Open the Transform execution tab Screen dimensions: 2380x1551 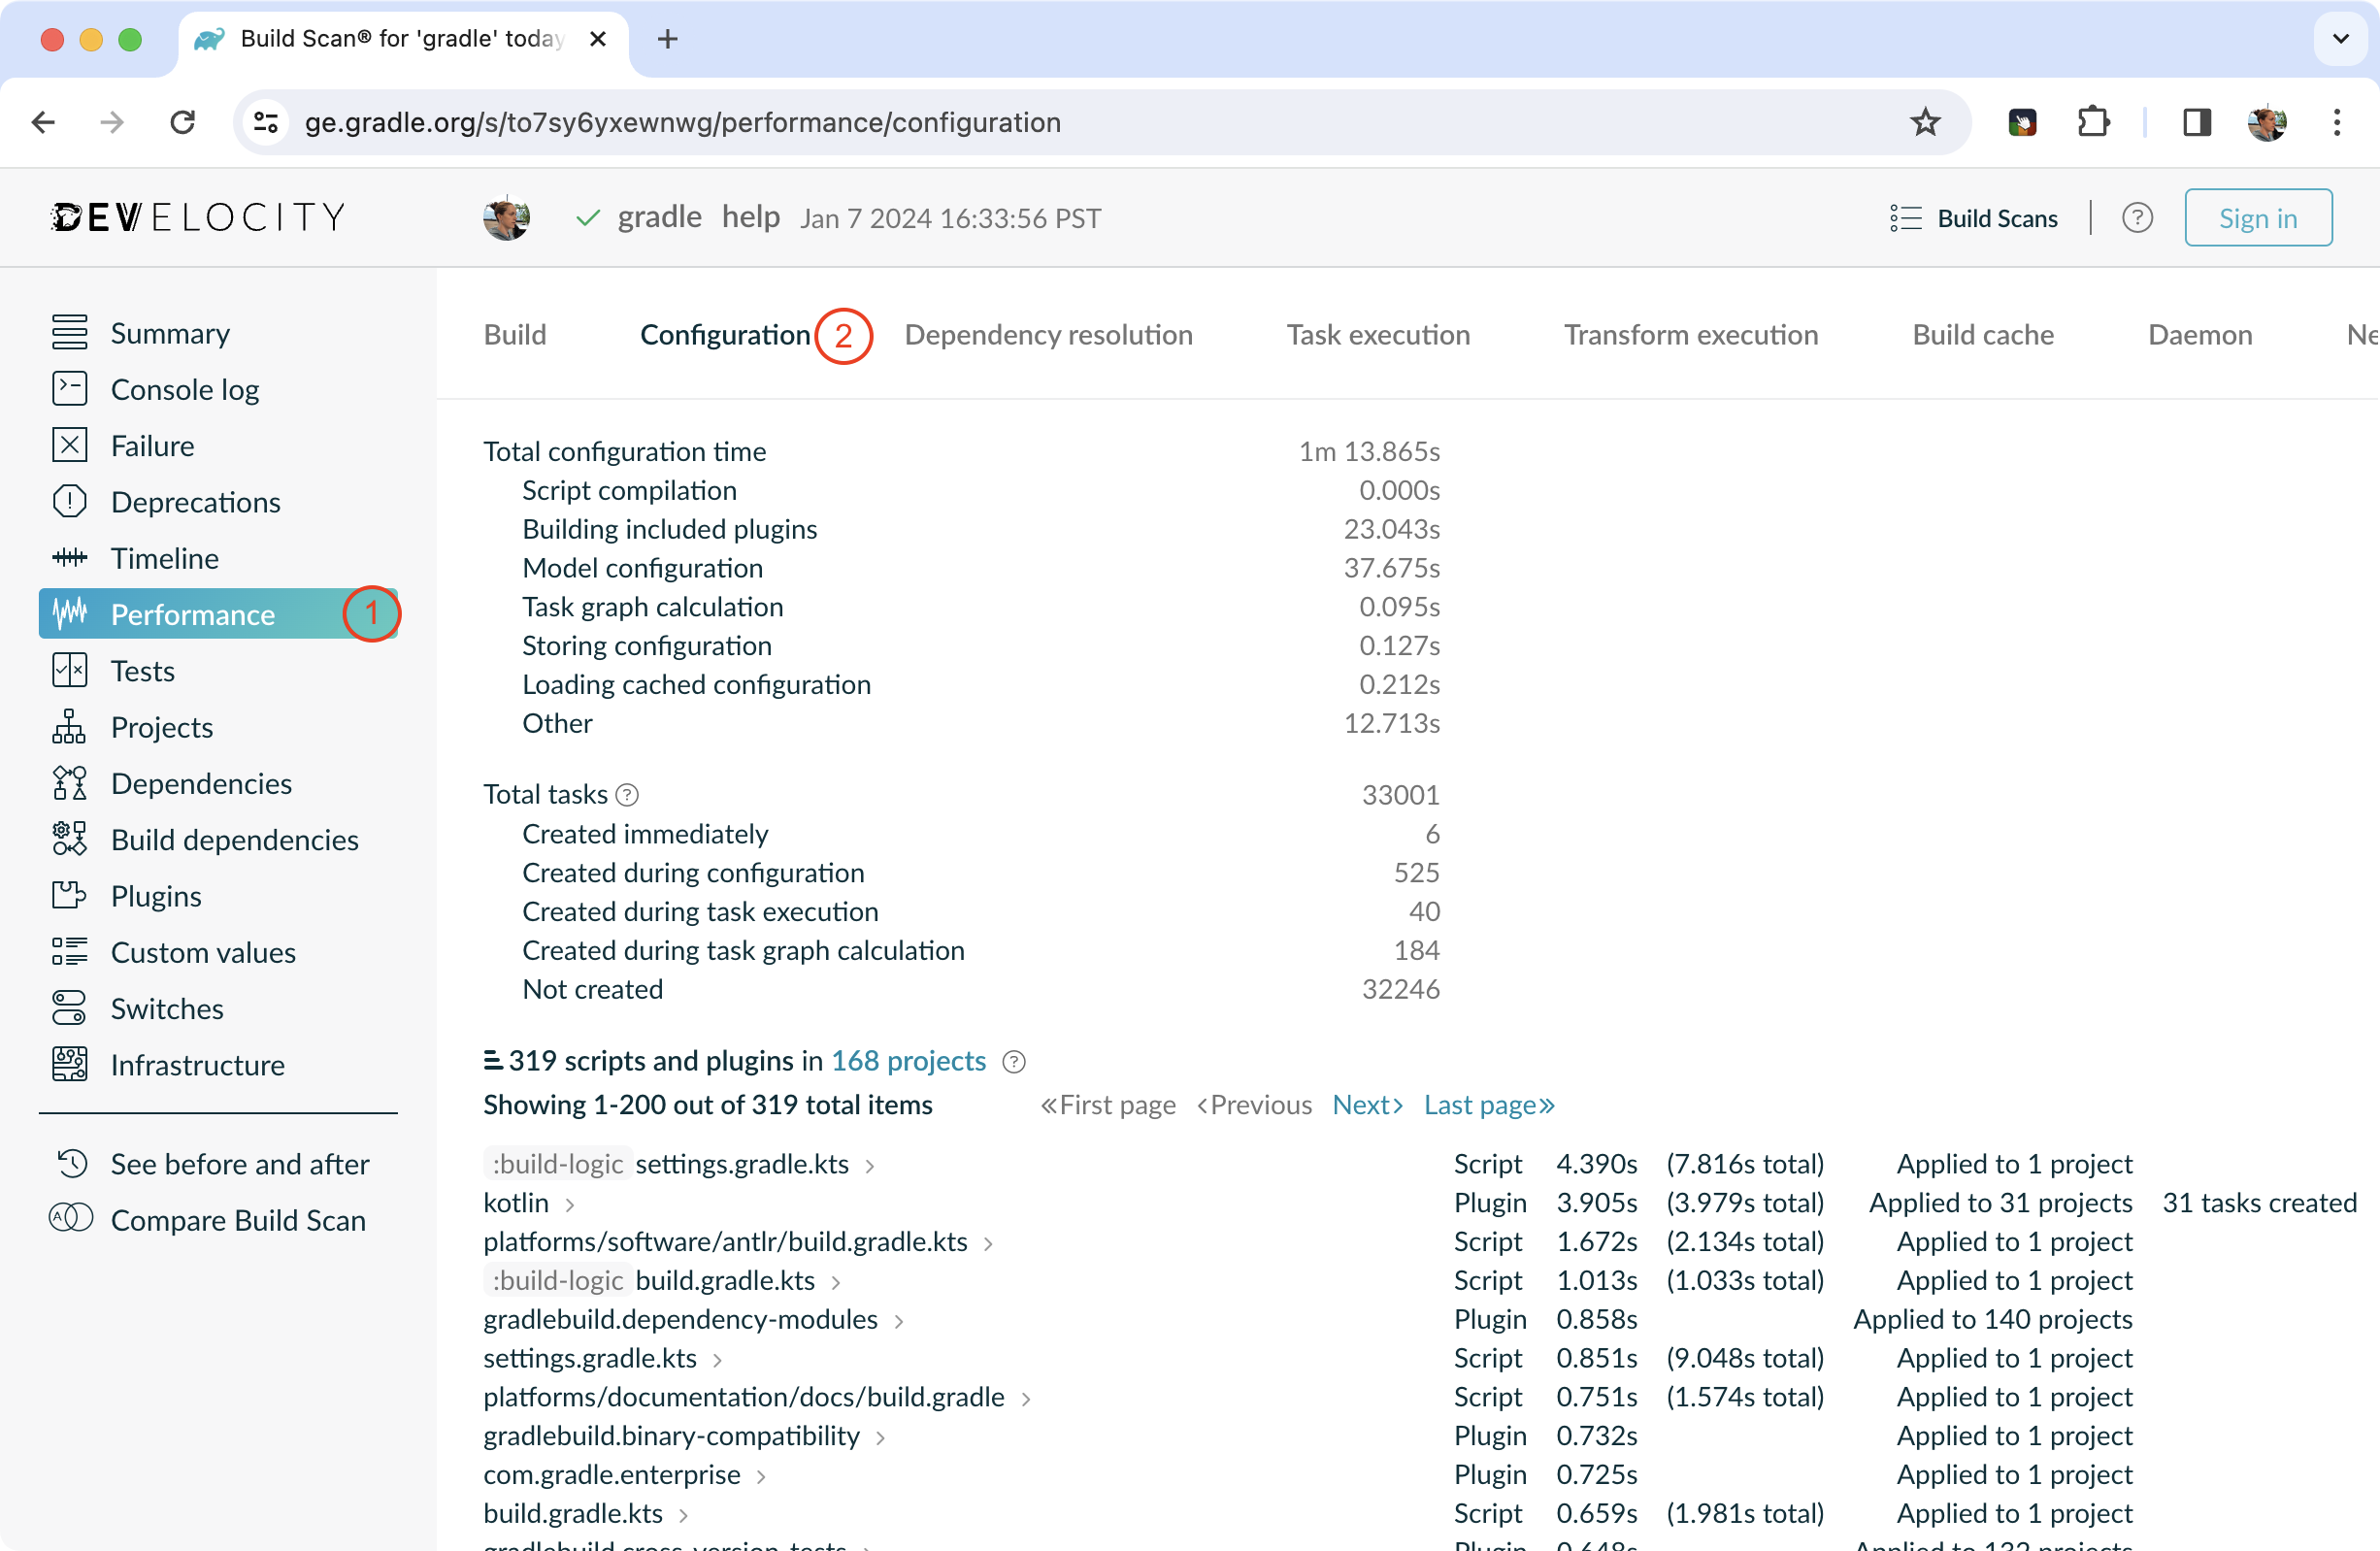(x=1691, y=334)
